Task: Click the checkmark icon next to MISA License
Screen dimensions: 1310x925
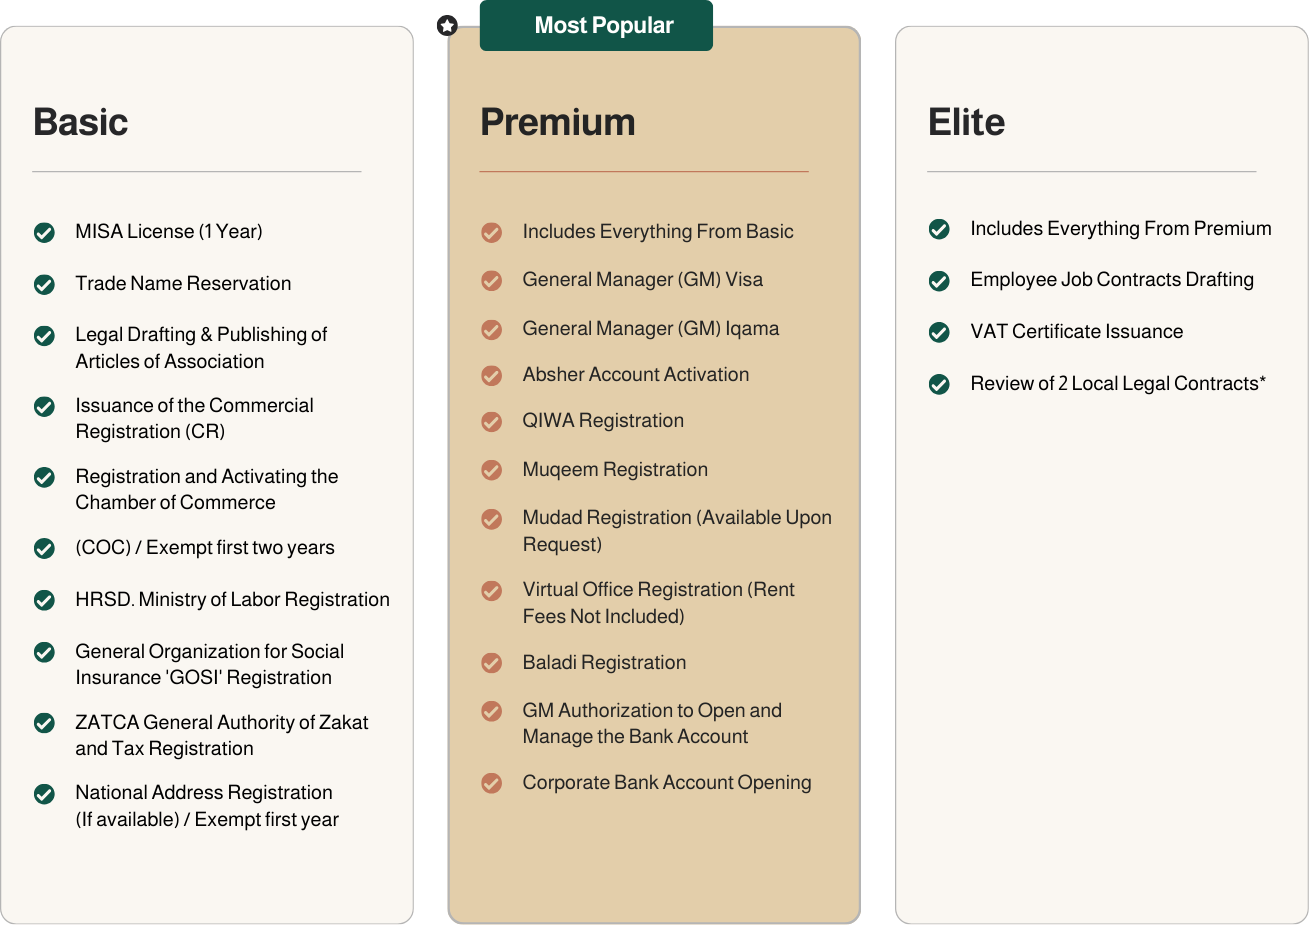Action: 45,233
